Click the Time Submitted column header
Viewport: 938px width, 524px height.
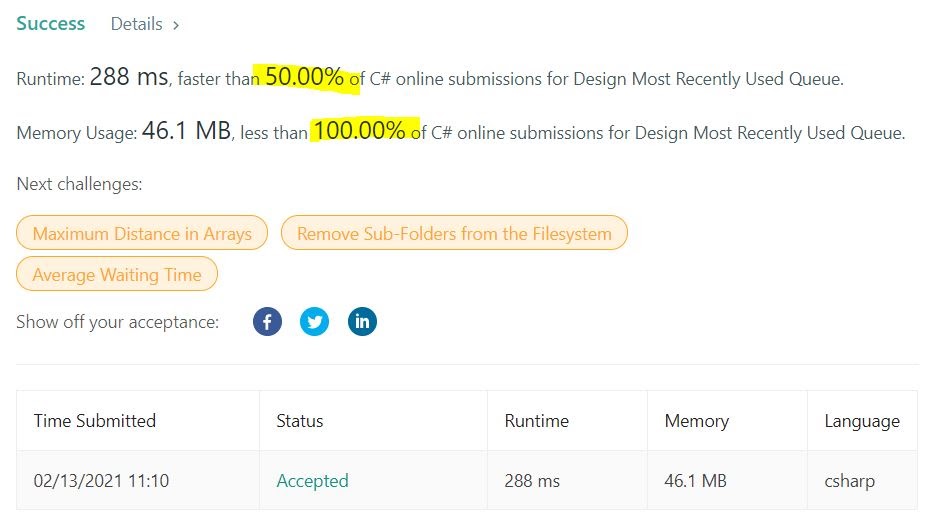pyautogui.click(x=95, y=421)
